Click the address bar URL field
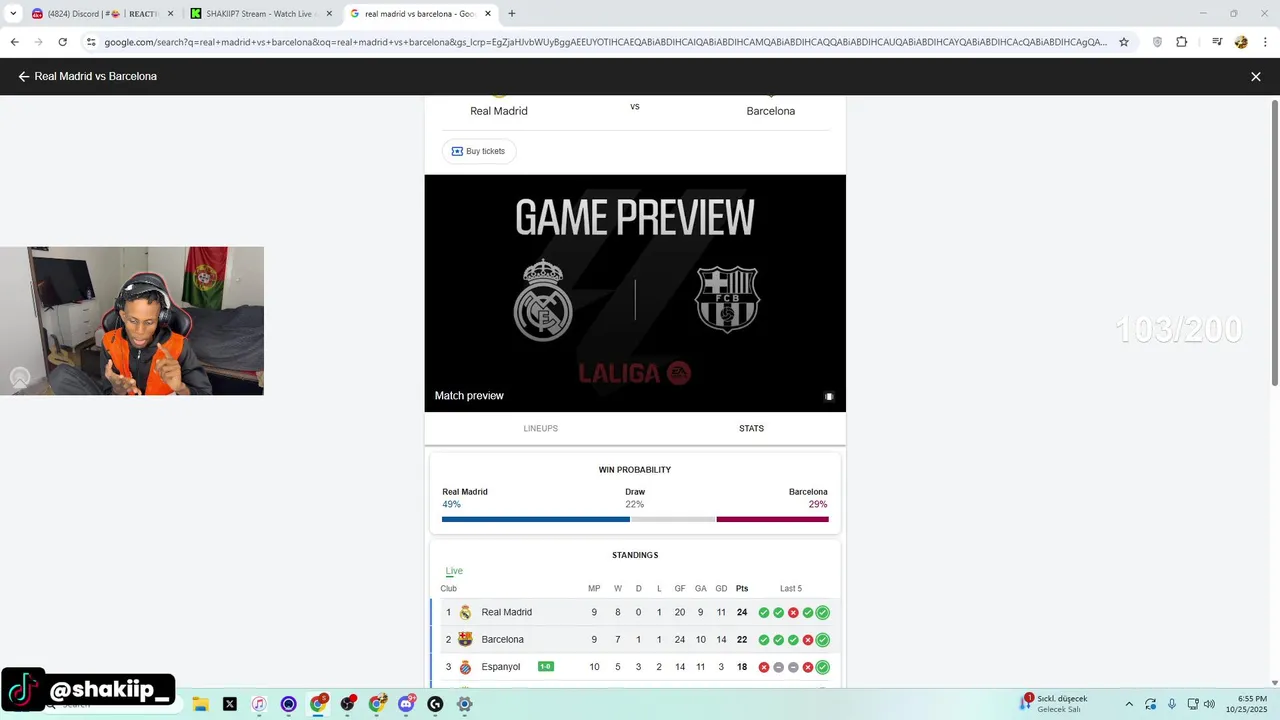The height and width of the screenshot is (720, 1280). pyautogui.click(x=606, y=42)
